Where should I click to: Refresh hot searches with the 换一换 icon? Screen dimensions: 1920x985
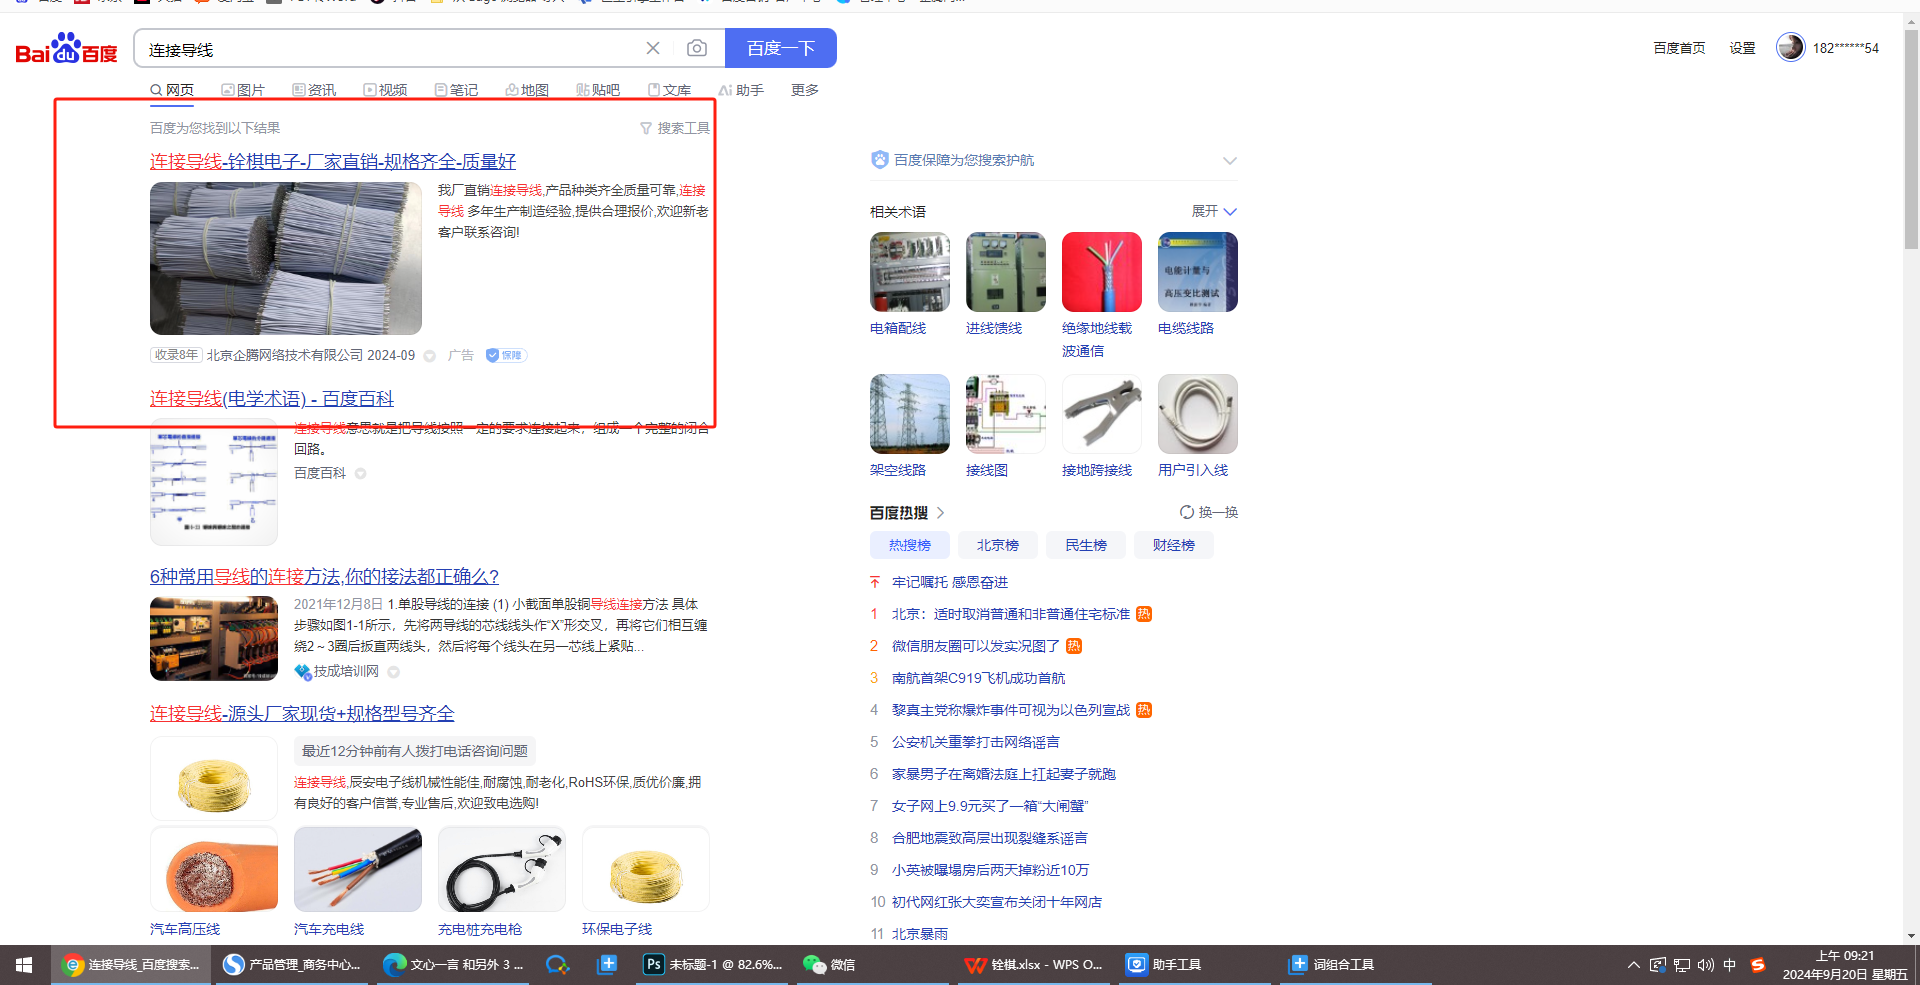point(1187,512)
